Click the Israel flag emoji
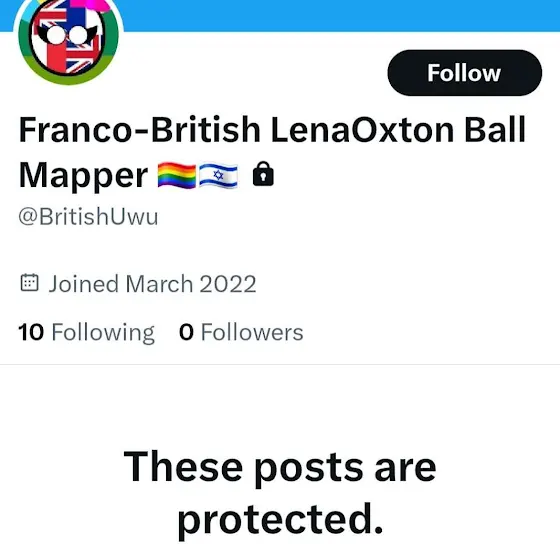 click(218, 175)
